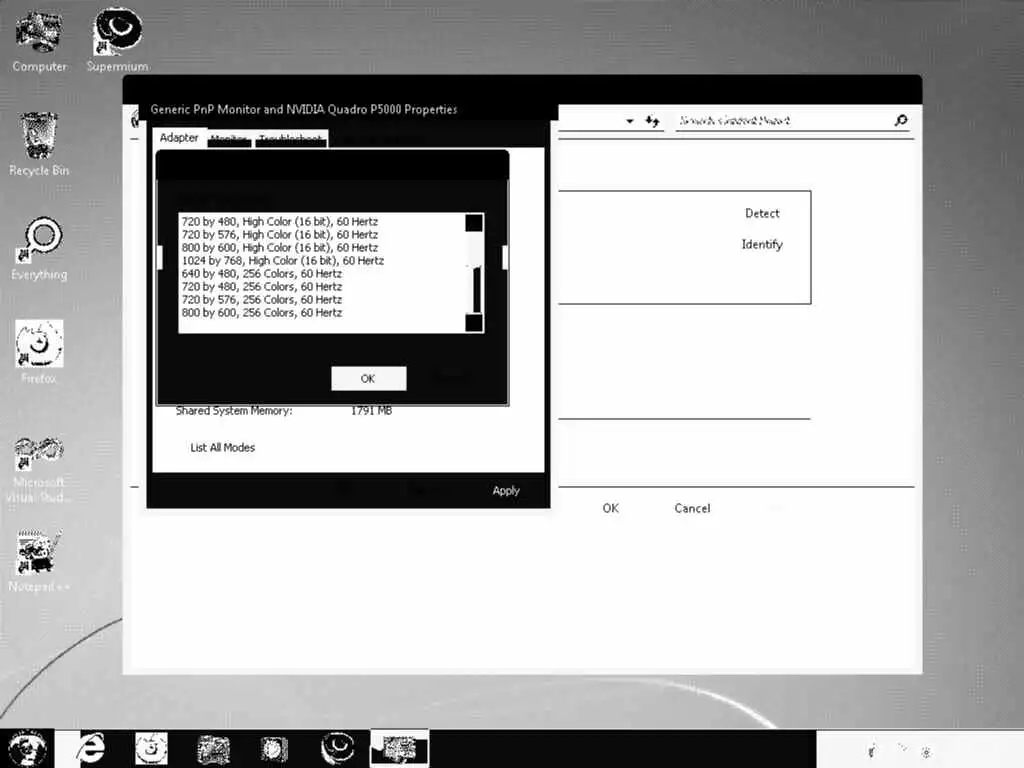Image resolution: width=1024 pixels, height=768 pixels.
Task: Switch to the Monitor tab
Action: 229,139
